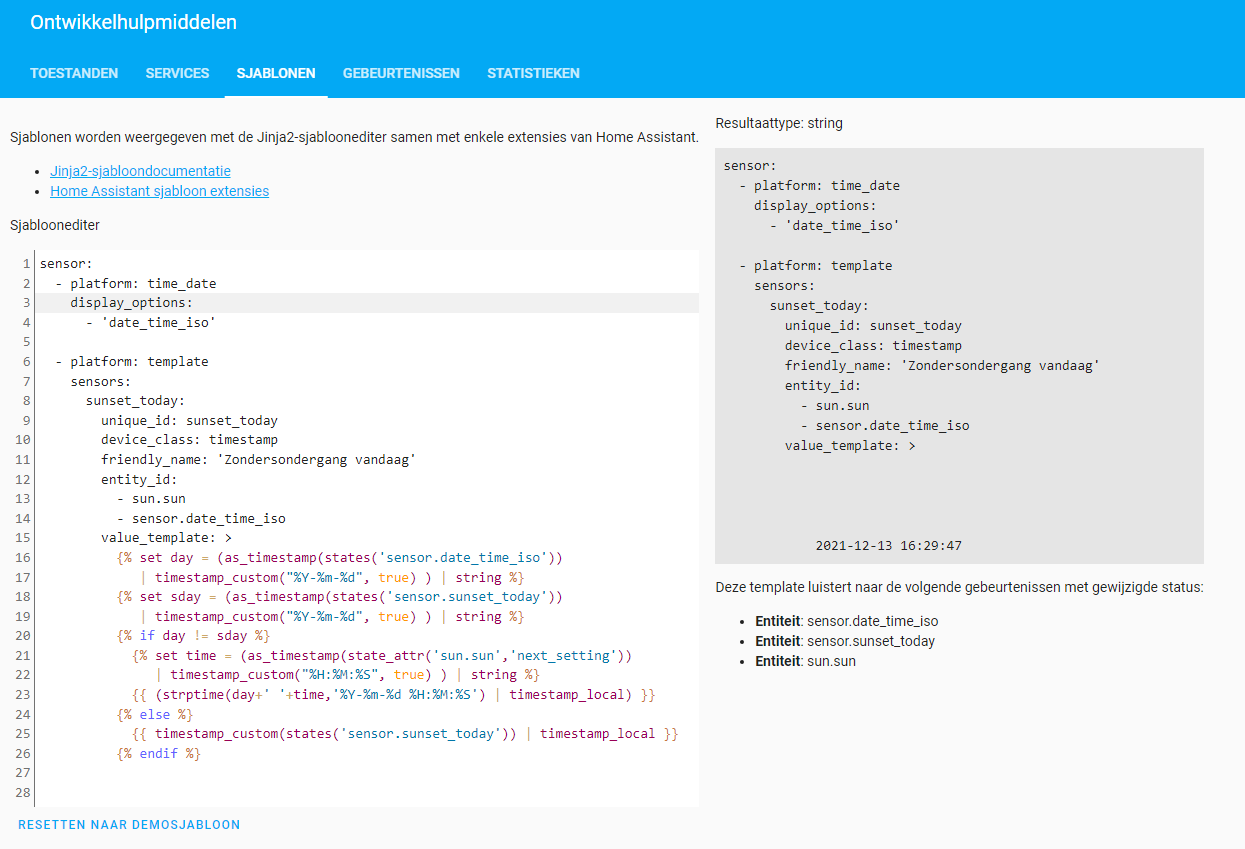
Task: Open the SERVICES tab
Action: point(177,73)
